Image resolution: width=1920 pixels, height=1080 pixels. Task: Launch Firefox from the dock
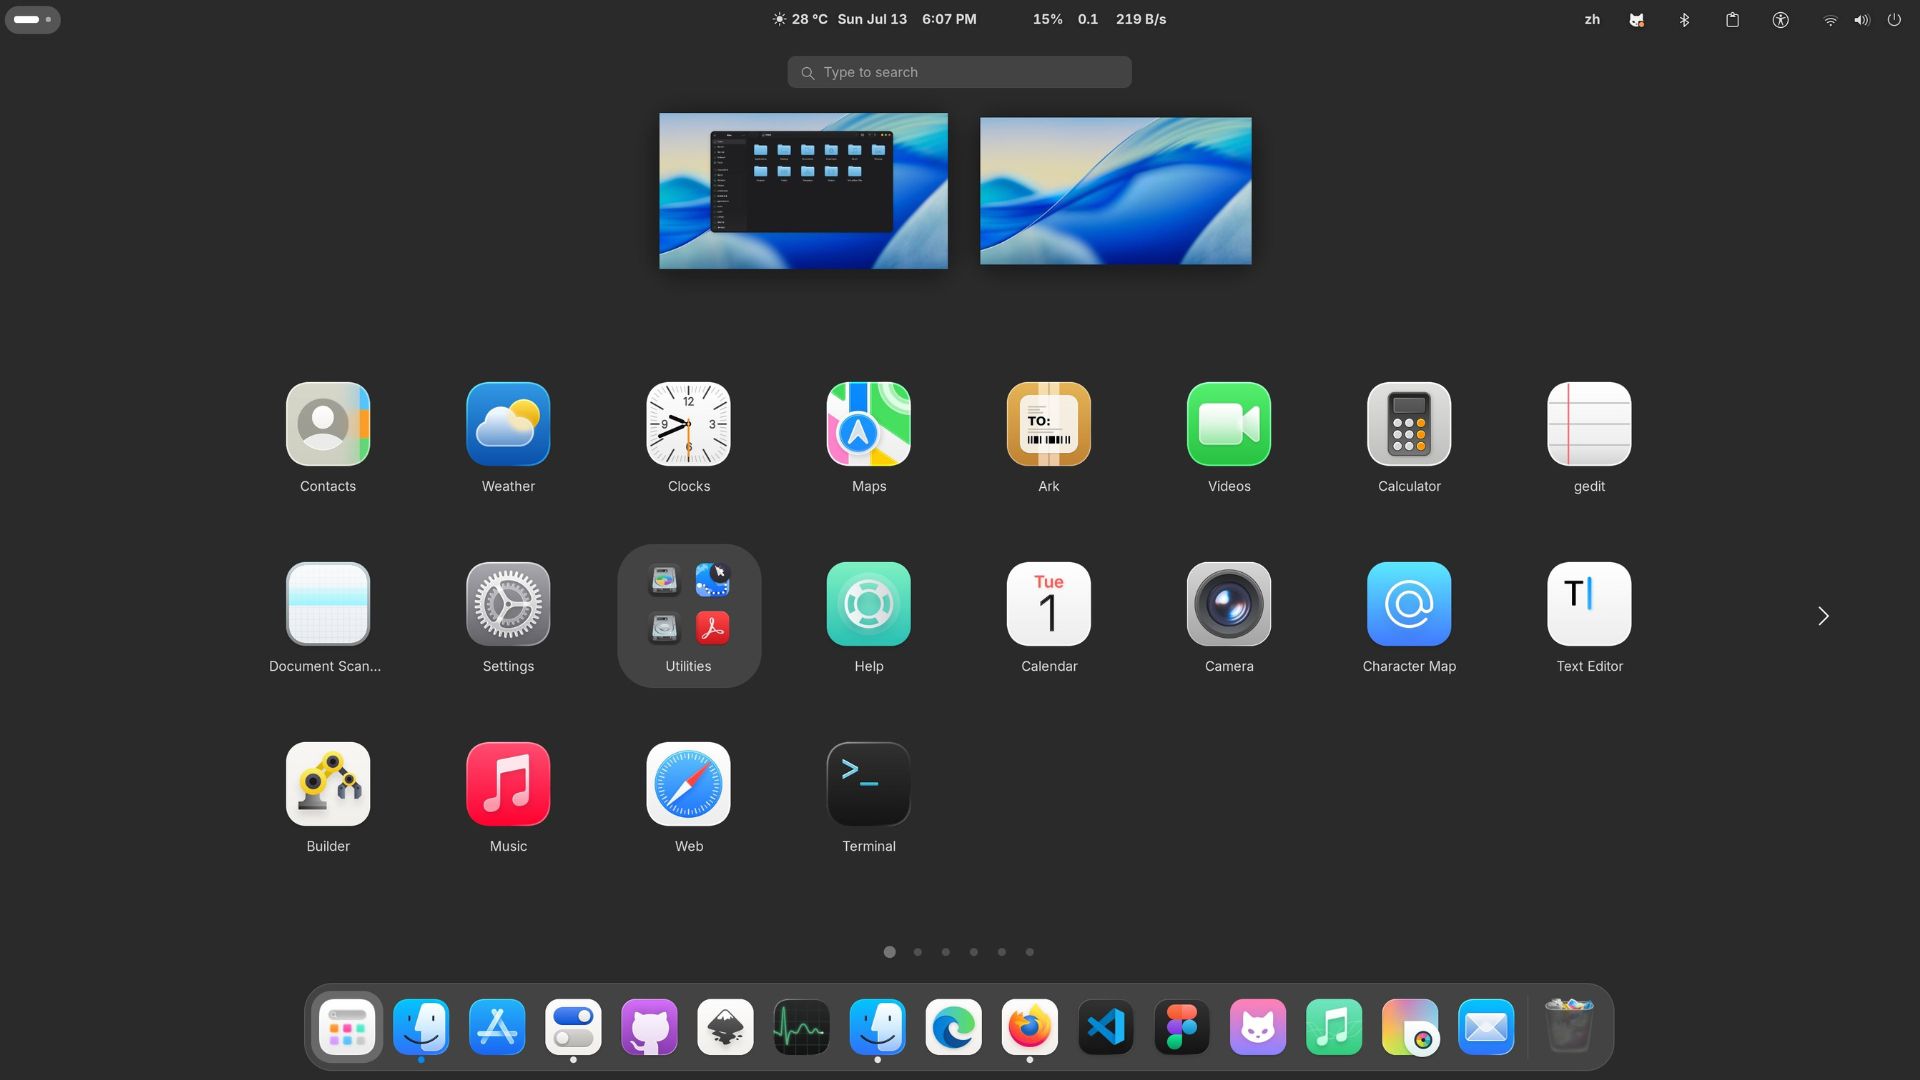[1029, 1026]
